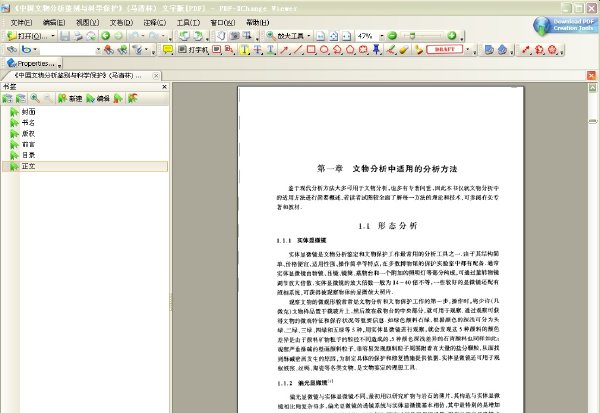This screenshot has height=413, width=600.
Task: Expand the 放大工具 dropdown arrow
Action: pyautogui.click(x=309, y=36)
